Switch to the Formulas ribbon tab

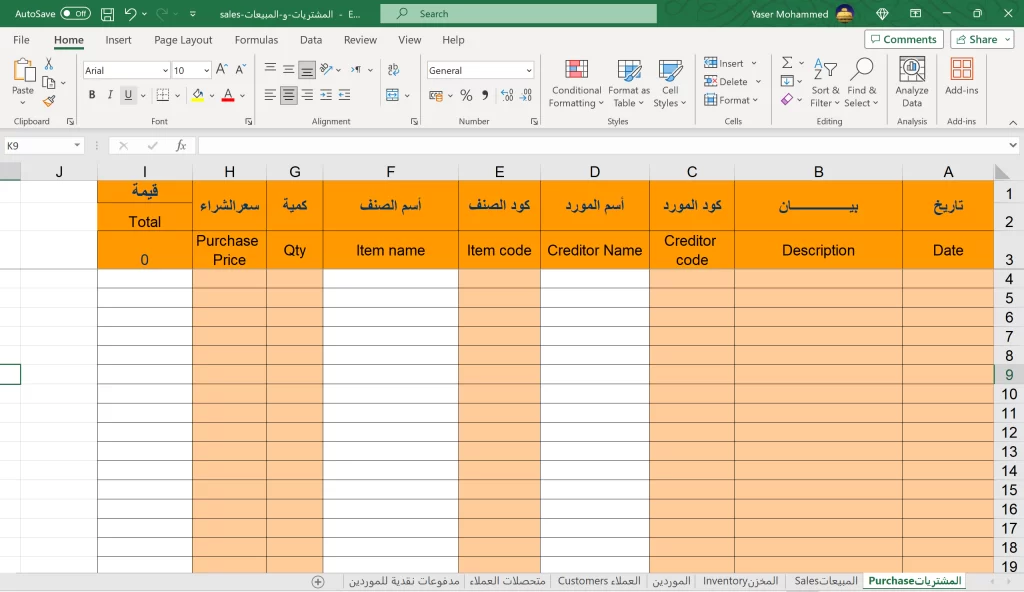pyautogui.click(x=256, y=40)
